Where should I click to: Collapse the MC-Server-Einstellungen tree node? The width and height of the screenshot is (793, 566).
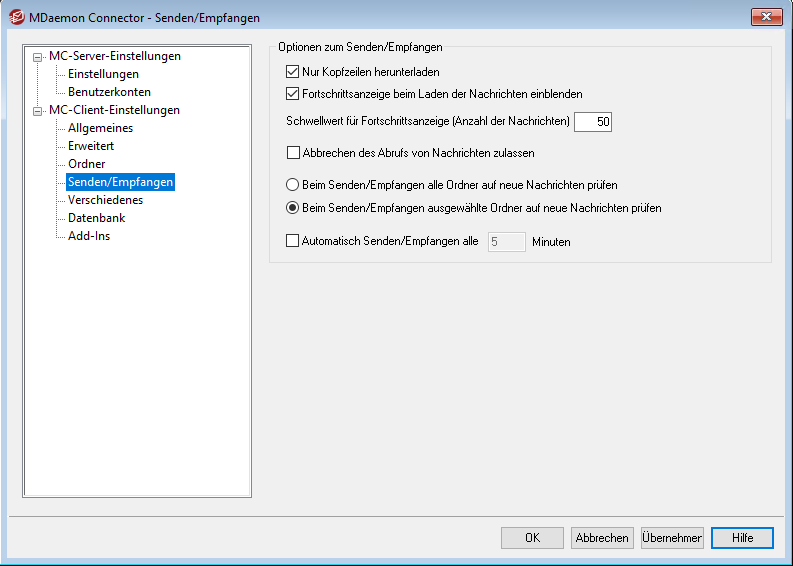(38, 57)
